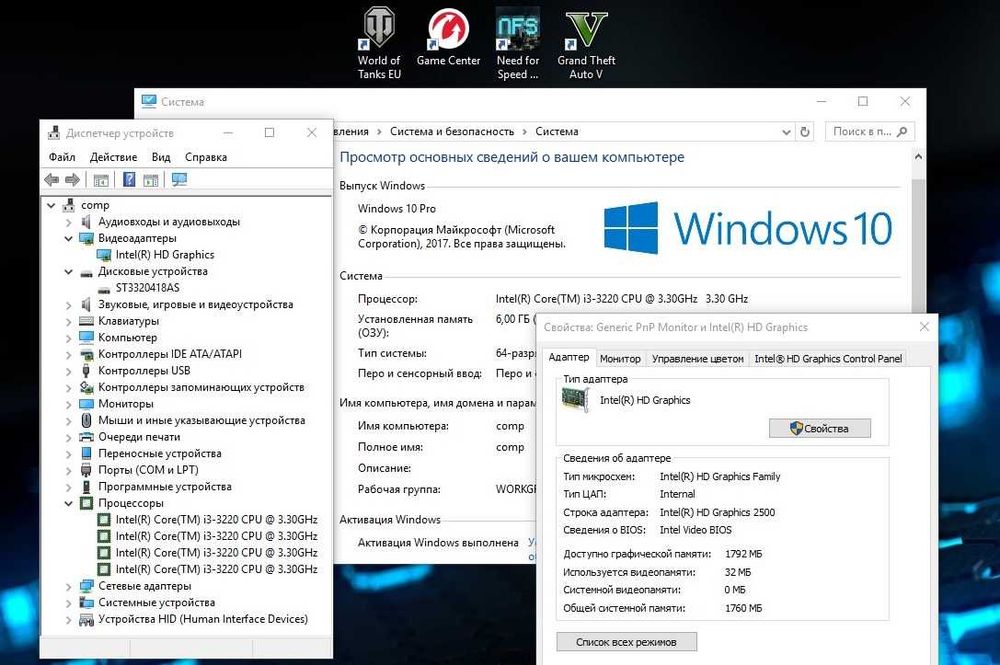Image resolution: width=1000 pixels, height=665 pixels.
Task: Click the Порты (COM и LPT) icon
Action: point(86,470)
